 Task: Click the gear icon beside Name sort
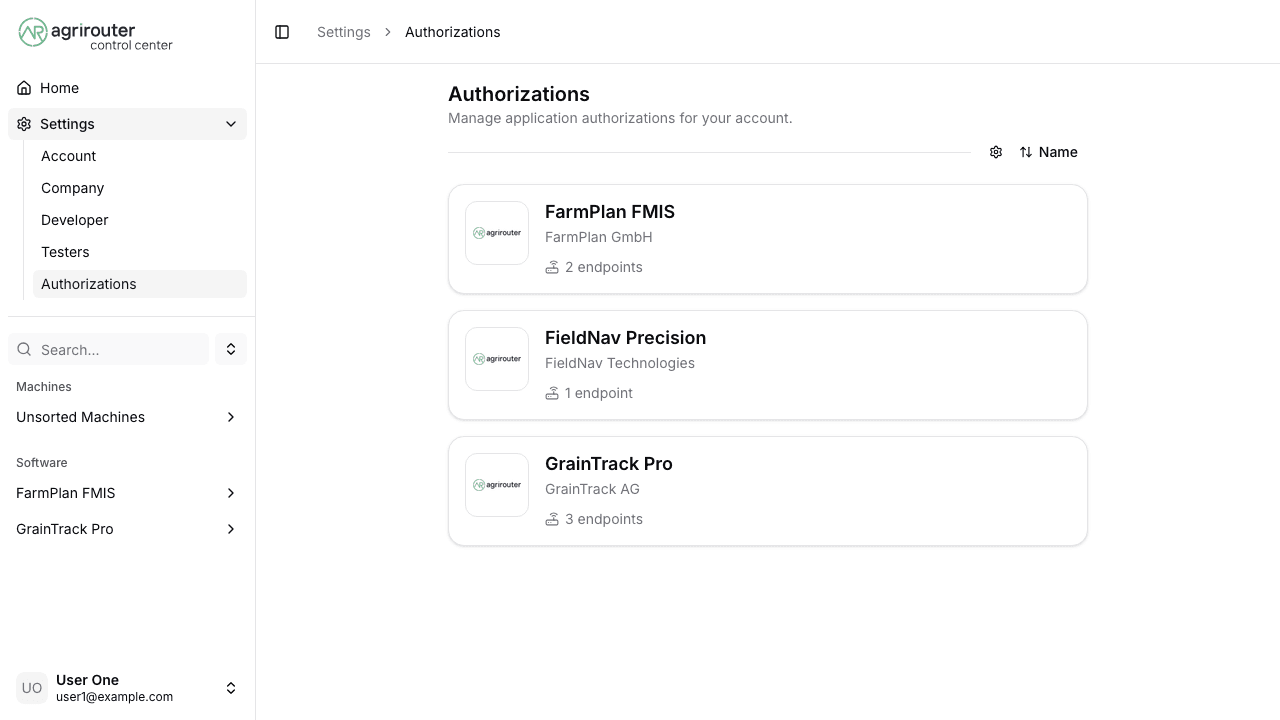click(996, 152)
